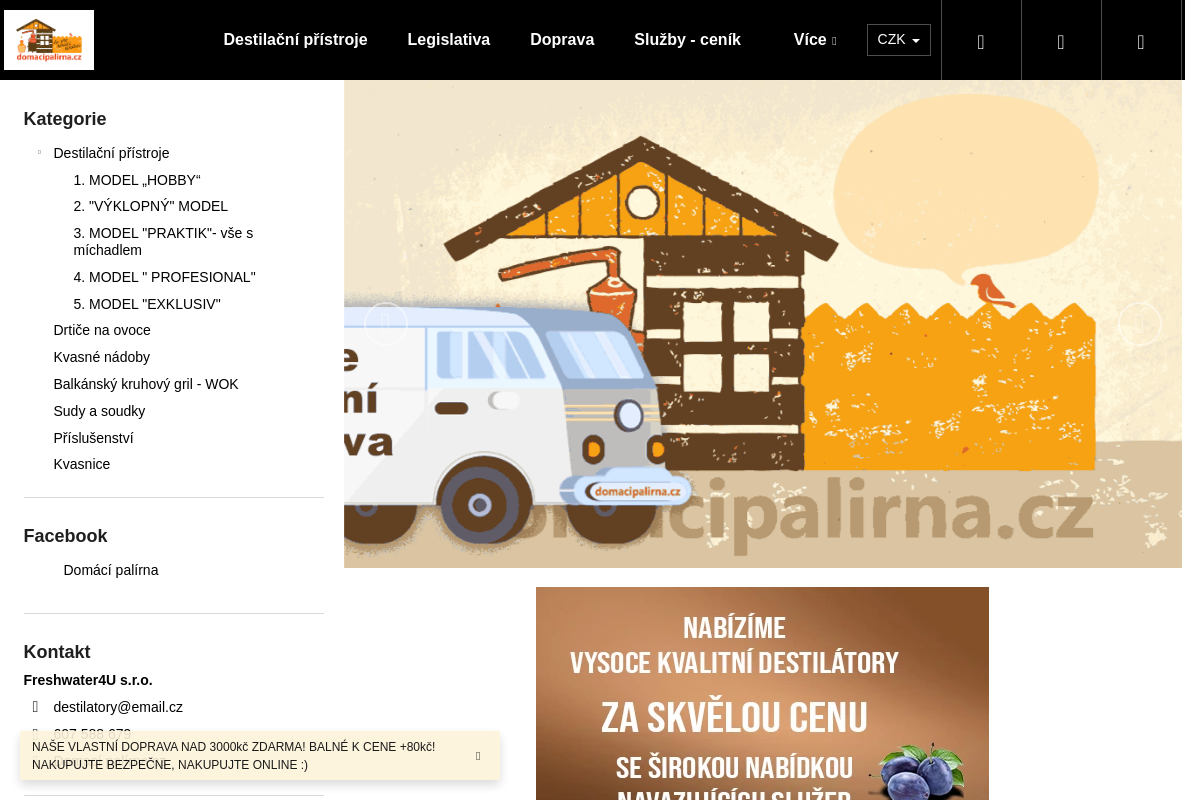Click the rightmost header icon button
The image size is (1200, 800).
tap(1141, 40)
